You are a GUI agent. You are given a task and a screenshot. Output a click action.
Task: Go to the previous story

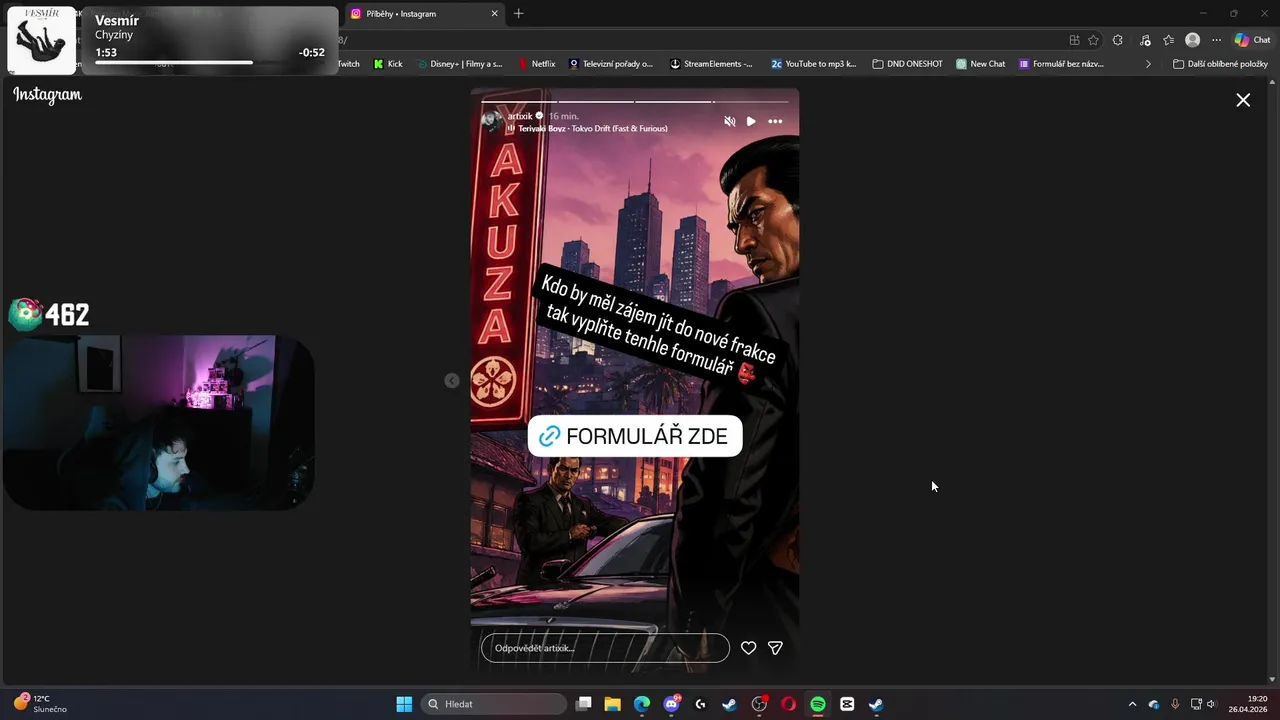click(x=452, y=380)
